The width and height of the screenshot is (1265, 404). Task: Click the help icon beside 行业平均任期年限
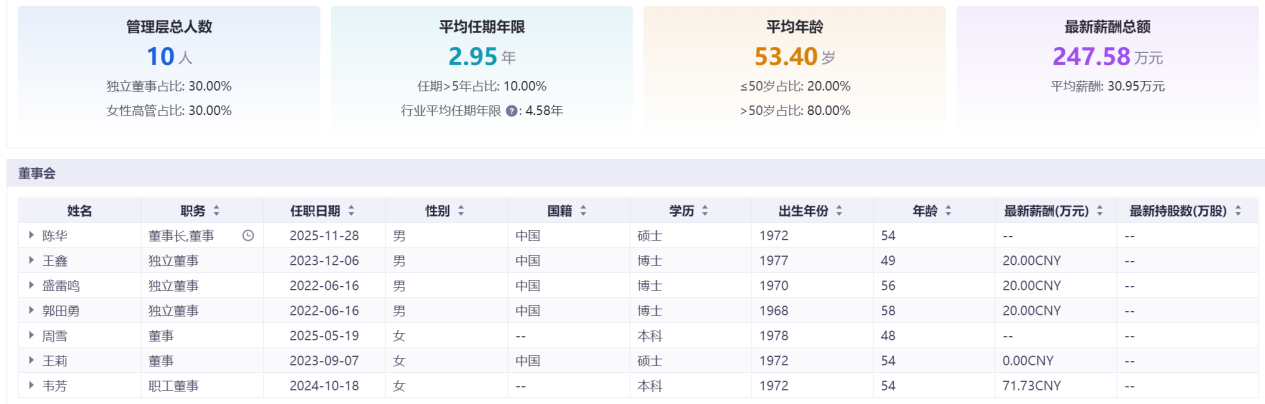512,111
